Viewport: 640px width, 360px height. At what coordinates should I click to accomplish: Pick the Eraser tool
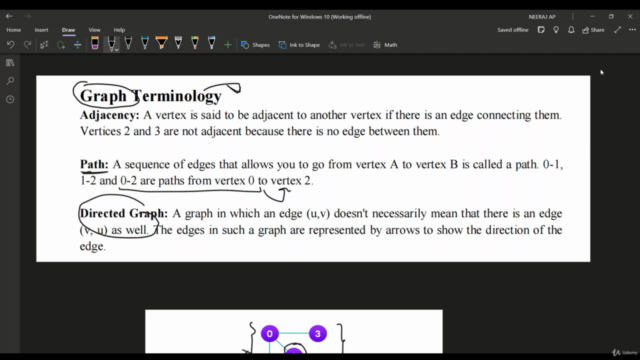95,43
